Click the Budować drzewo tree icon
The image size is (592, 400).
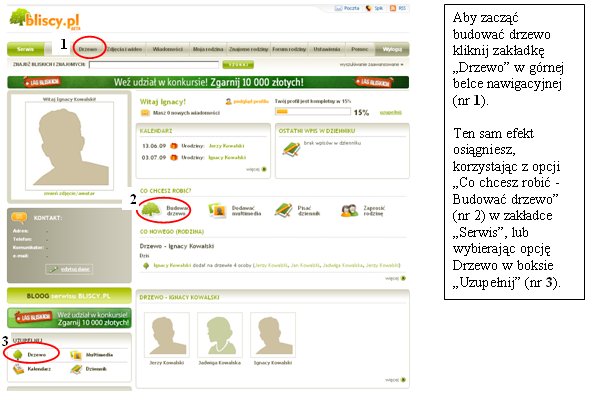tap(151, 210)
